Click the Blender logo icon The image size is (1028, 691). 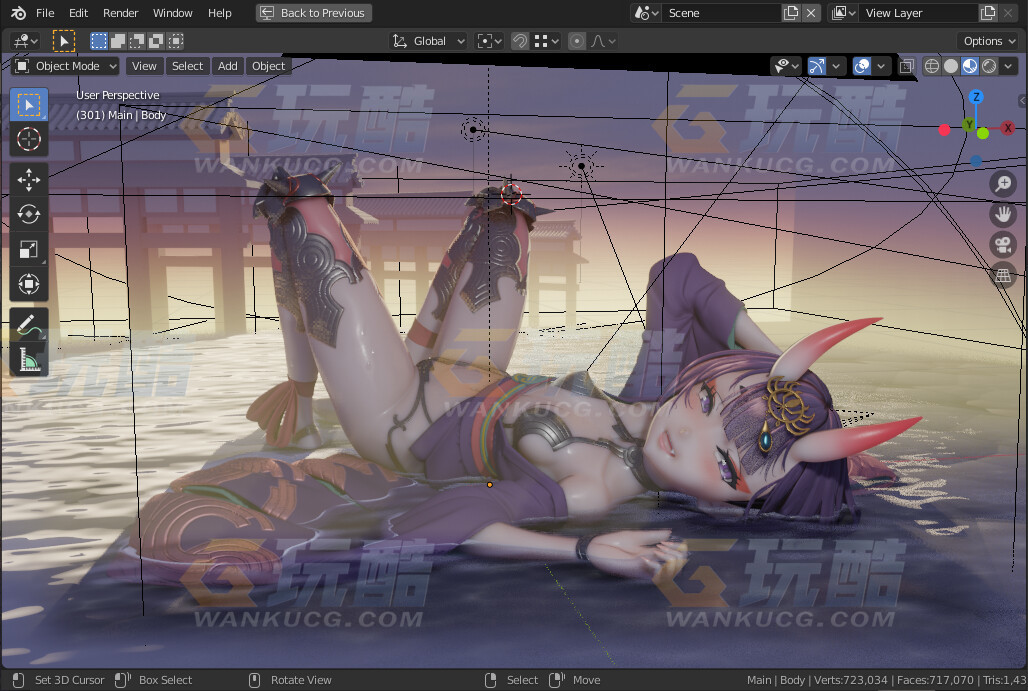[x=18, y=13]
